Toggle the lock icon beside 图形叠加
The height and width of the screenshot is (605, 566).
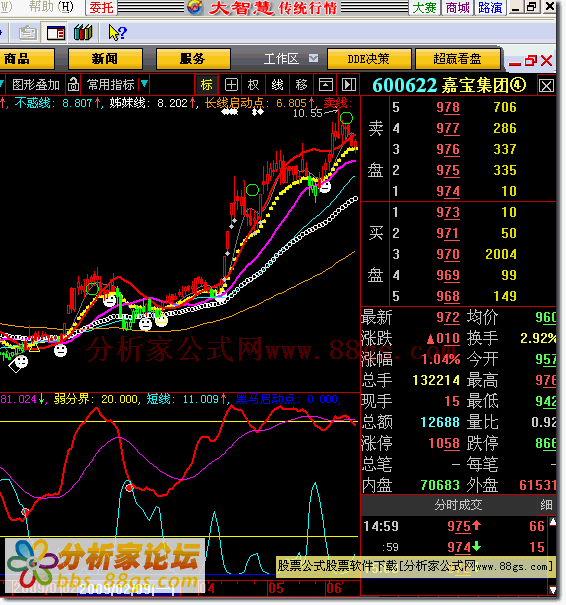pos(73,84)
